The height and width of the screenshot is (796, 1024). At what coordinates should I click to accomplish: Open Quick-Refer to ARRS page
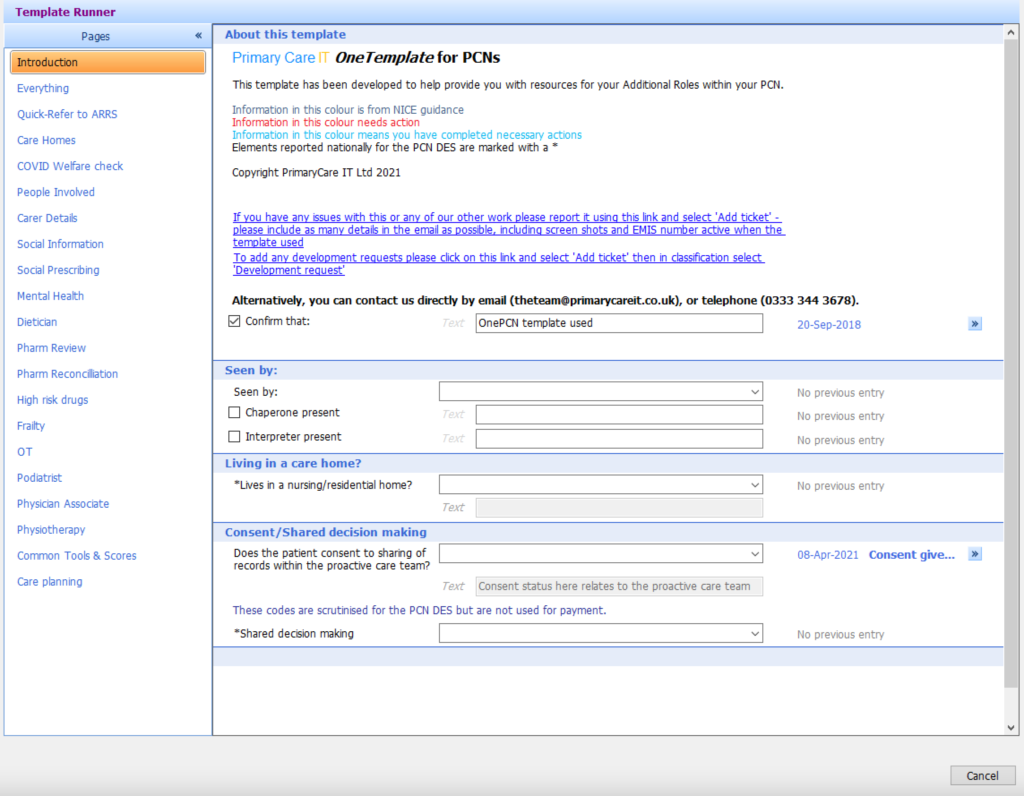tap(67, 114)
